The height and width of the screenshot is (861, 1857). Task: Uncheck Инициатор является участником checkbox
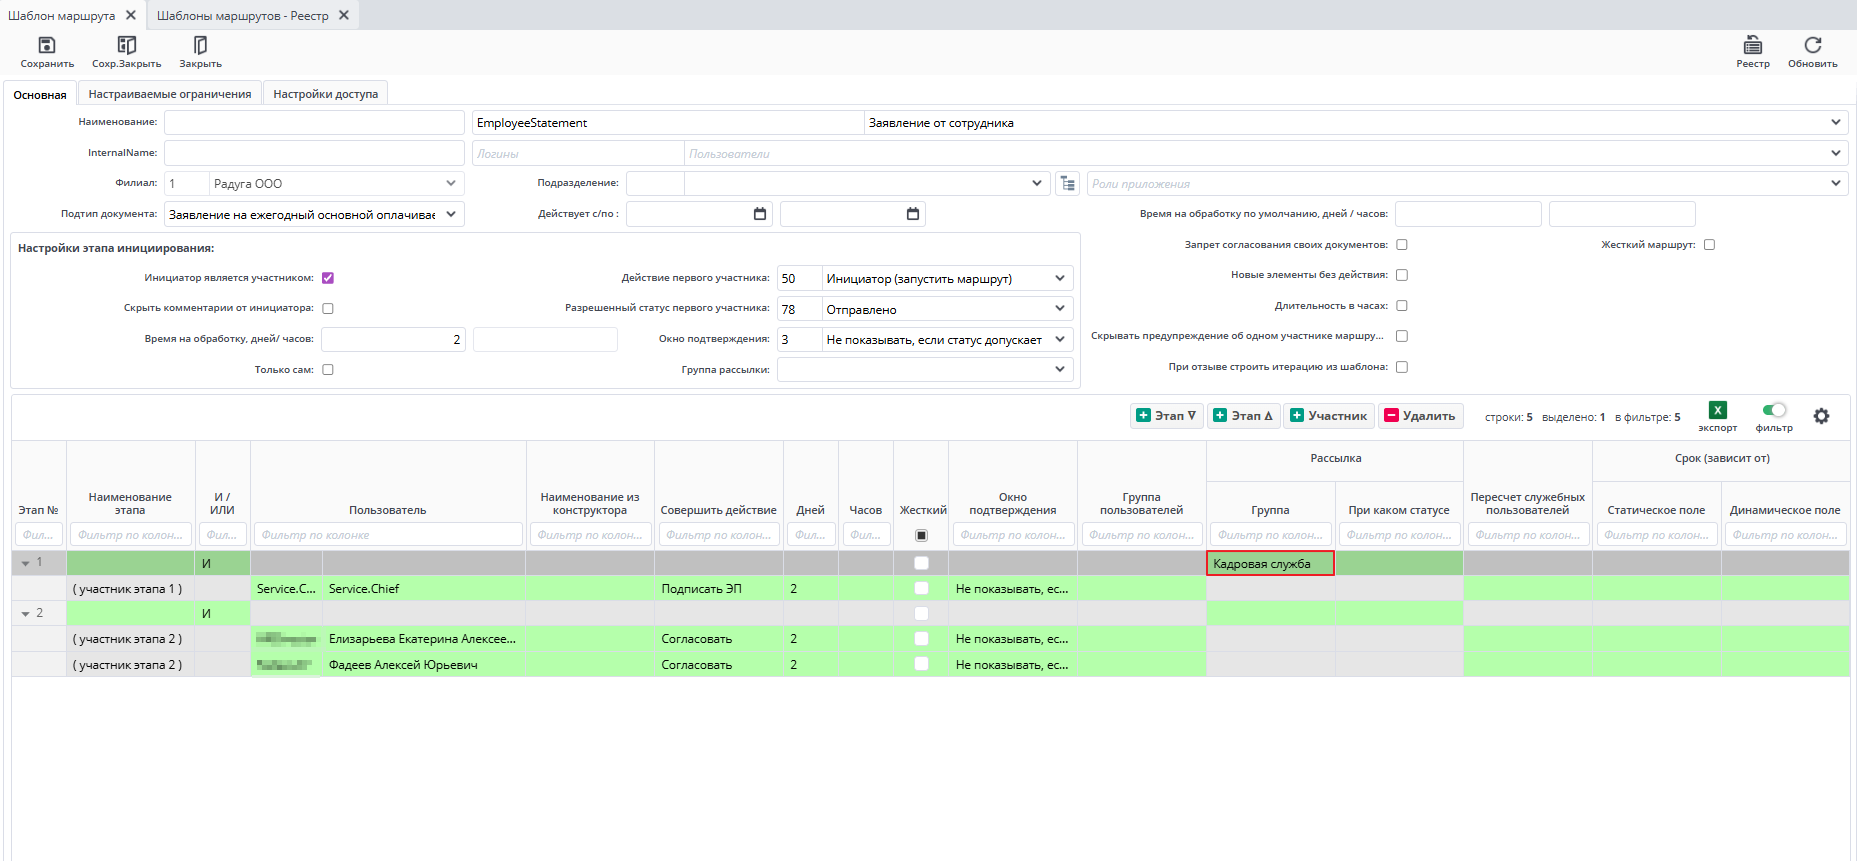pos(328,278)
